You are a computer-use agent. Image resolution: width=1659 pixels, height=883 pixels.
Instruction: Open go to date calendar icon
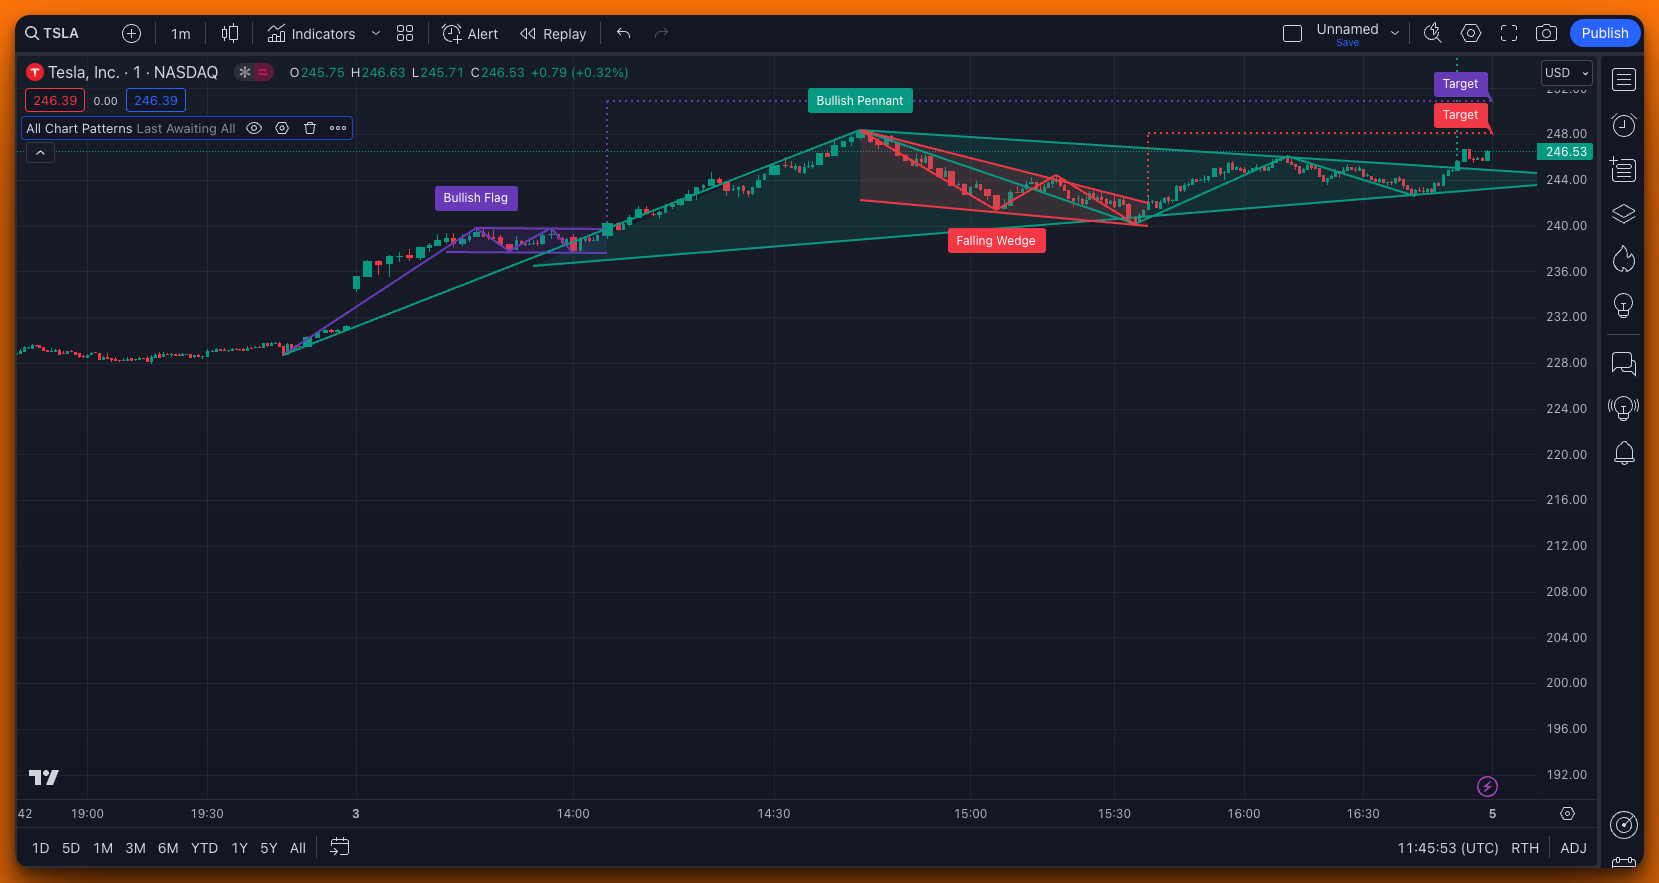[x=340, y=847]
